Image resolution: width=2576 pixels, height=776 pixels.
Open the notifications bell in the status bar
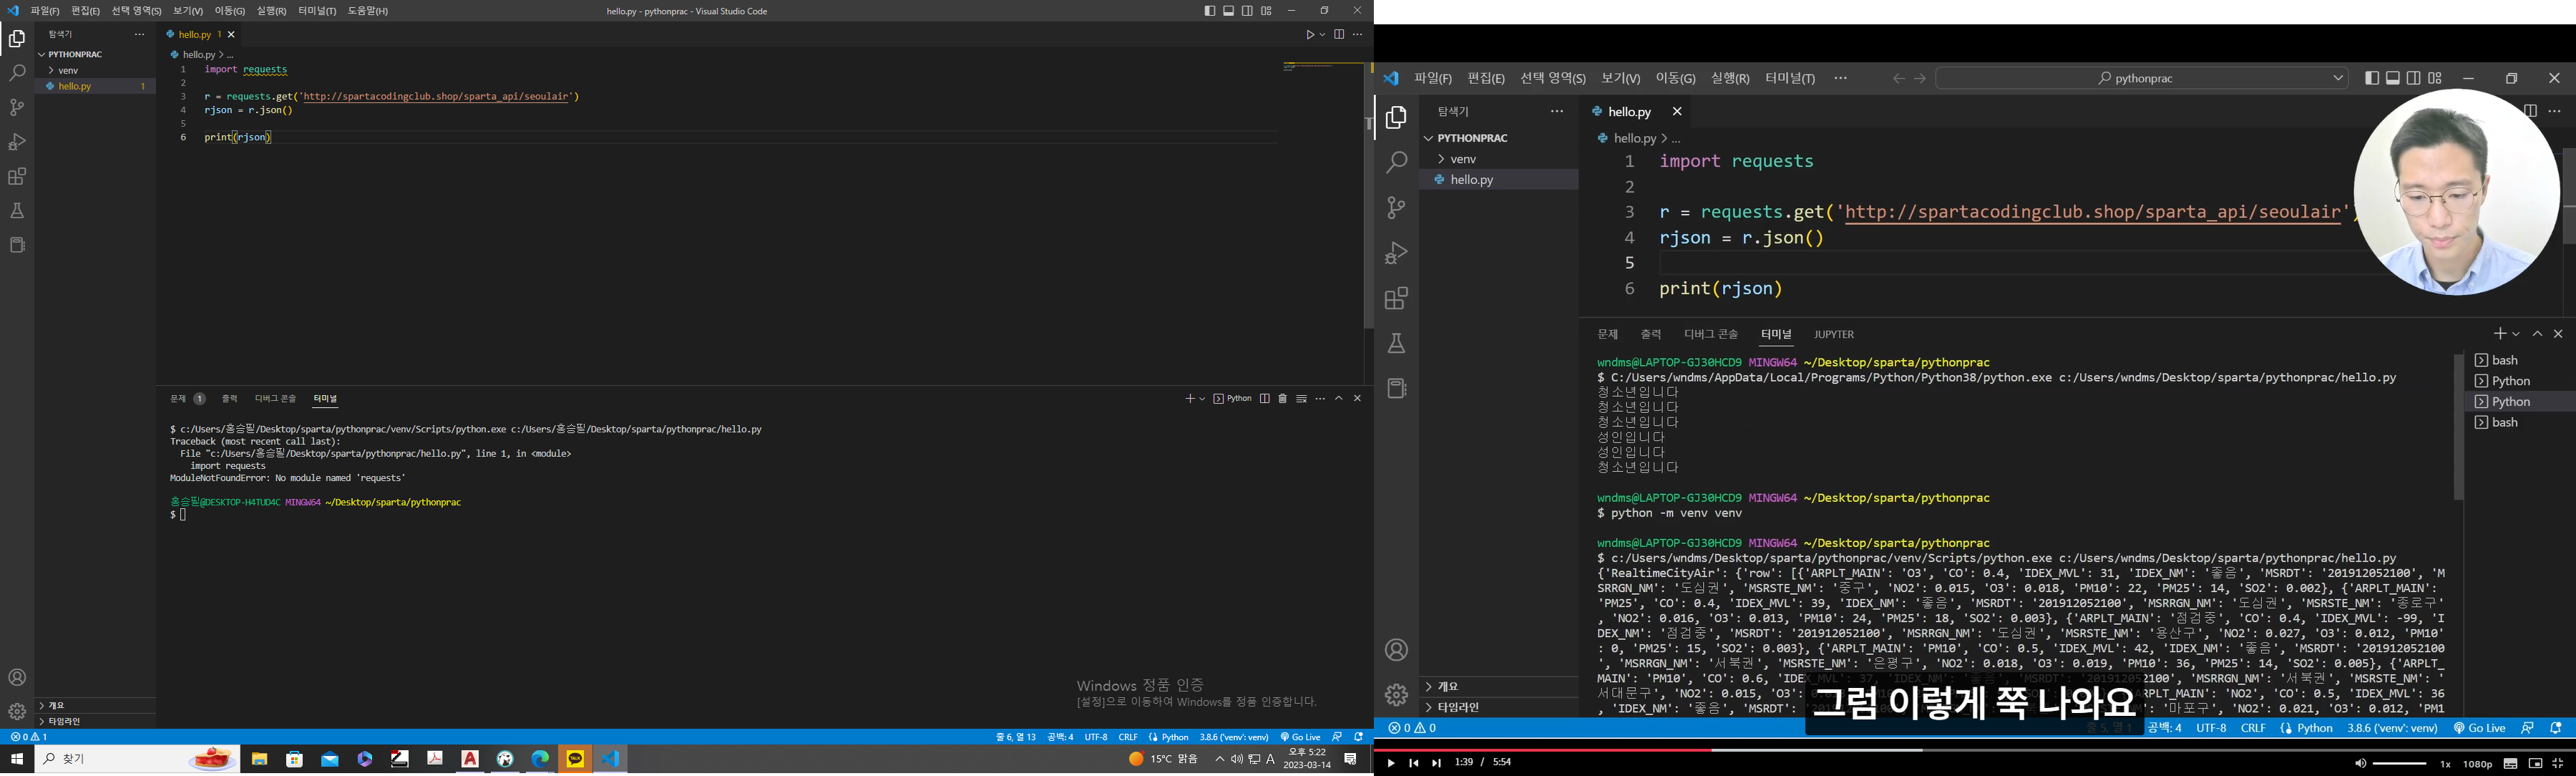(1358, 737)
